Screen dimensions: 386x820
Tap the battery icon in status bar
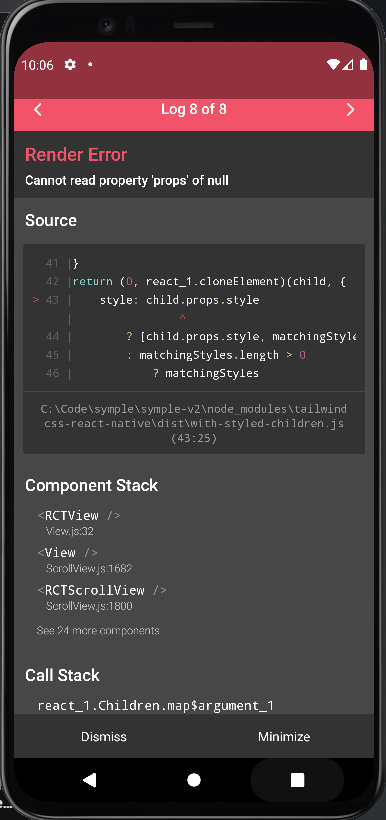pos(364,64)
